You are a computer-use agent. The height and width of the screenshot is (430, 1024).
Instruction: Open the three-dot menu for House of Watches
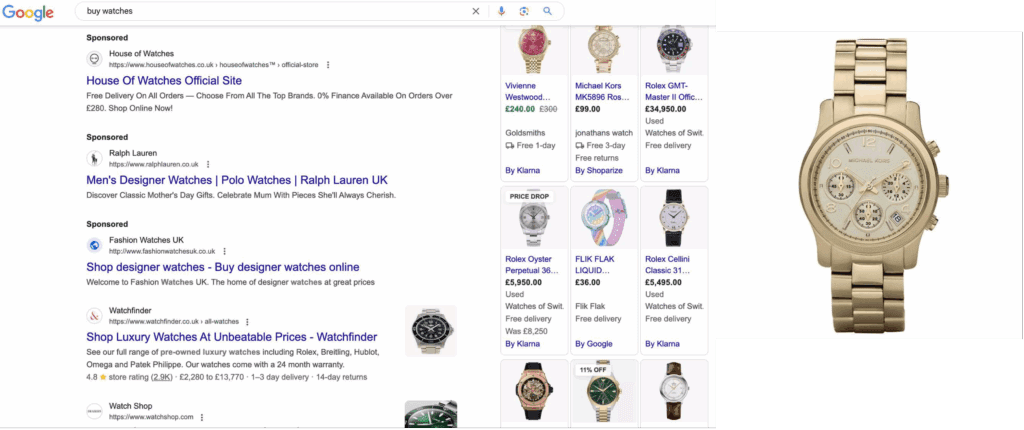point(328,65)
